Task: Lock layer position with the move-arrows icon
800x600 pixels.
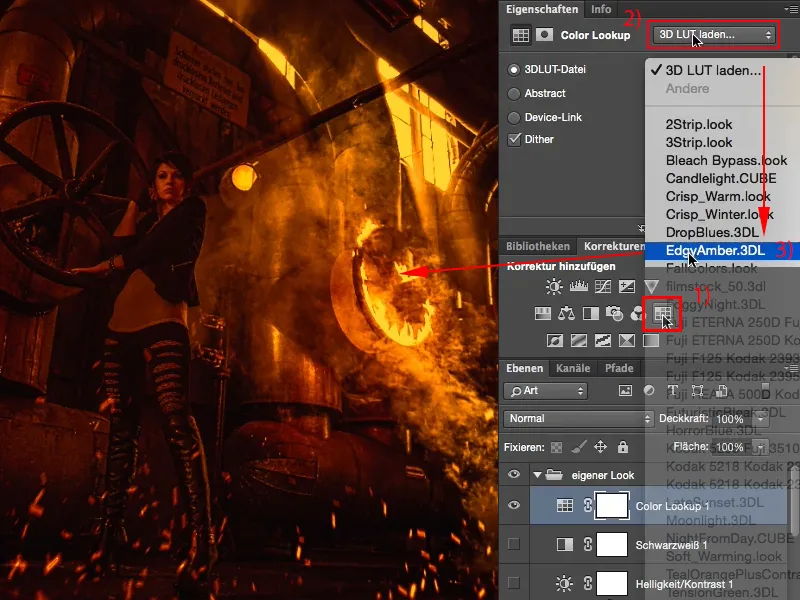Action: tap(600, 447)
